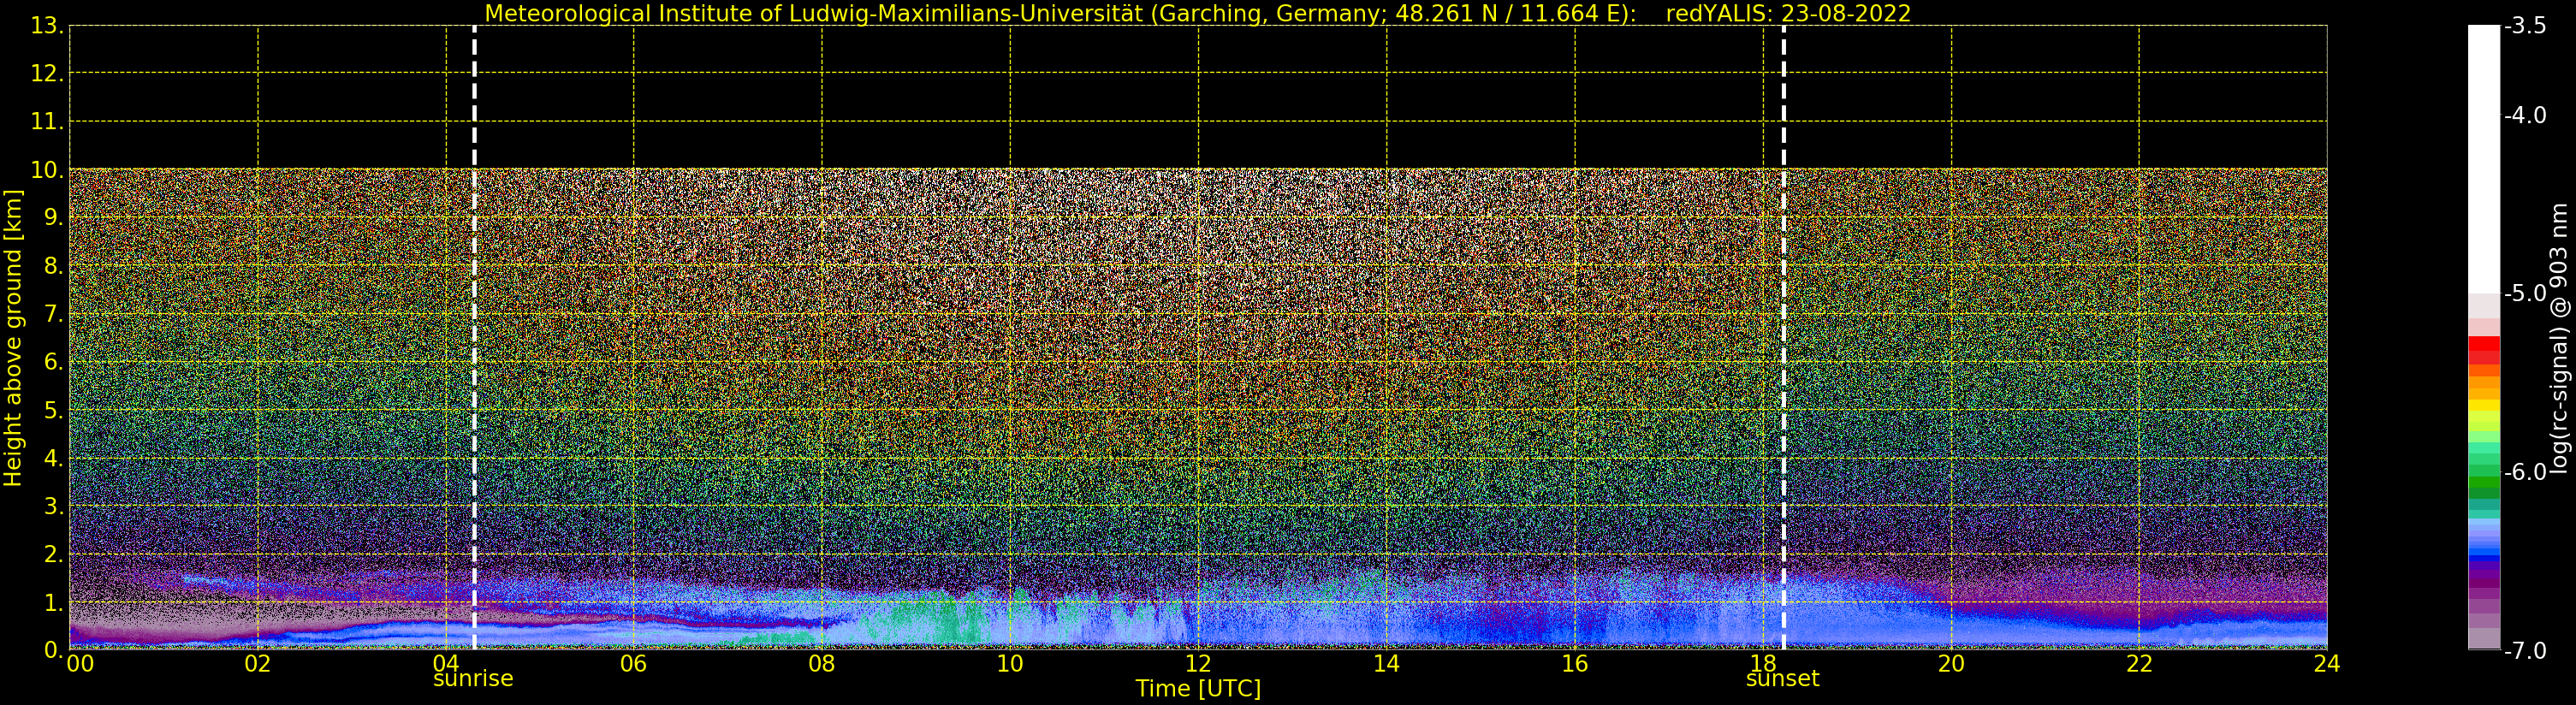Screen dimensions: 2576x705
Task: Click the '02' tick on the time axis
Action: pyautogui.click(x=258, y=664)
